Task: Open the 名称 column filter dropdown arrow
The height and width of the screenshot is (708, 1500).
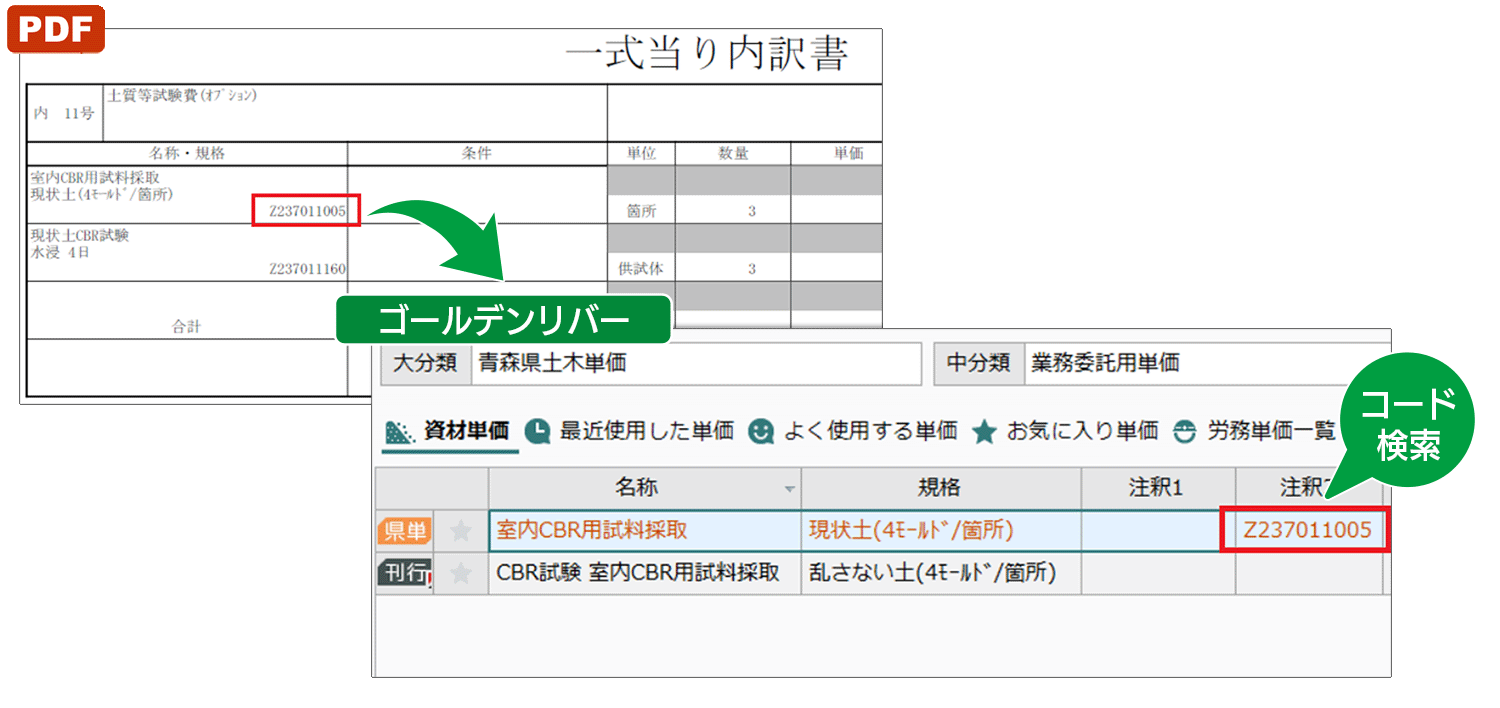Action: [790, 490]
